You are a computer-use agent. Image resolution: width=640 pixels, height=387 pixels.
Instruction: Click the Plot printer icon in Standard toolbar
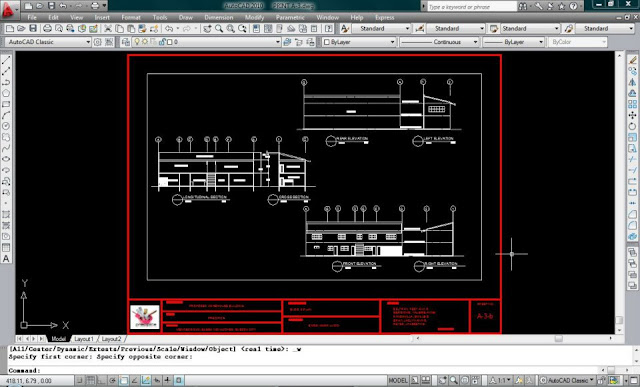[x=47, y=29]
